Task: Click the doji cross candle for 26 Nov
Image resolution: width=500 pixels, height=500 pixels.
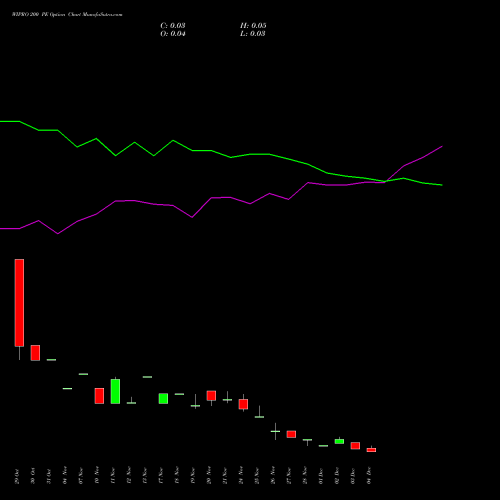Action: [275, 431]
